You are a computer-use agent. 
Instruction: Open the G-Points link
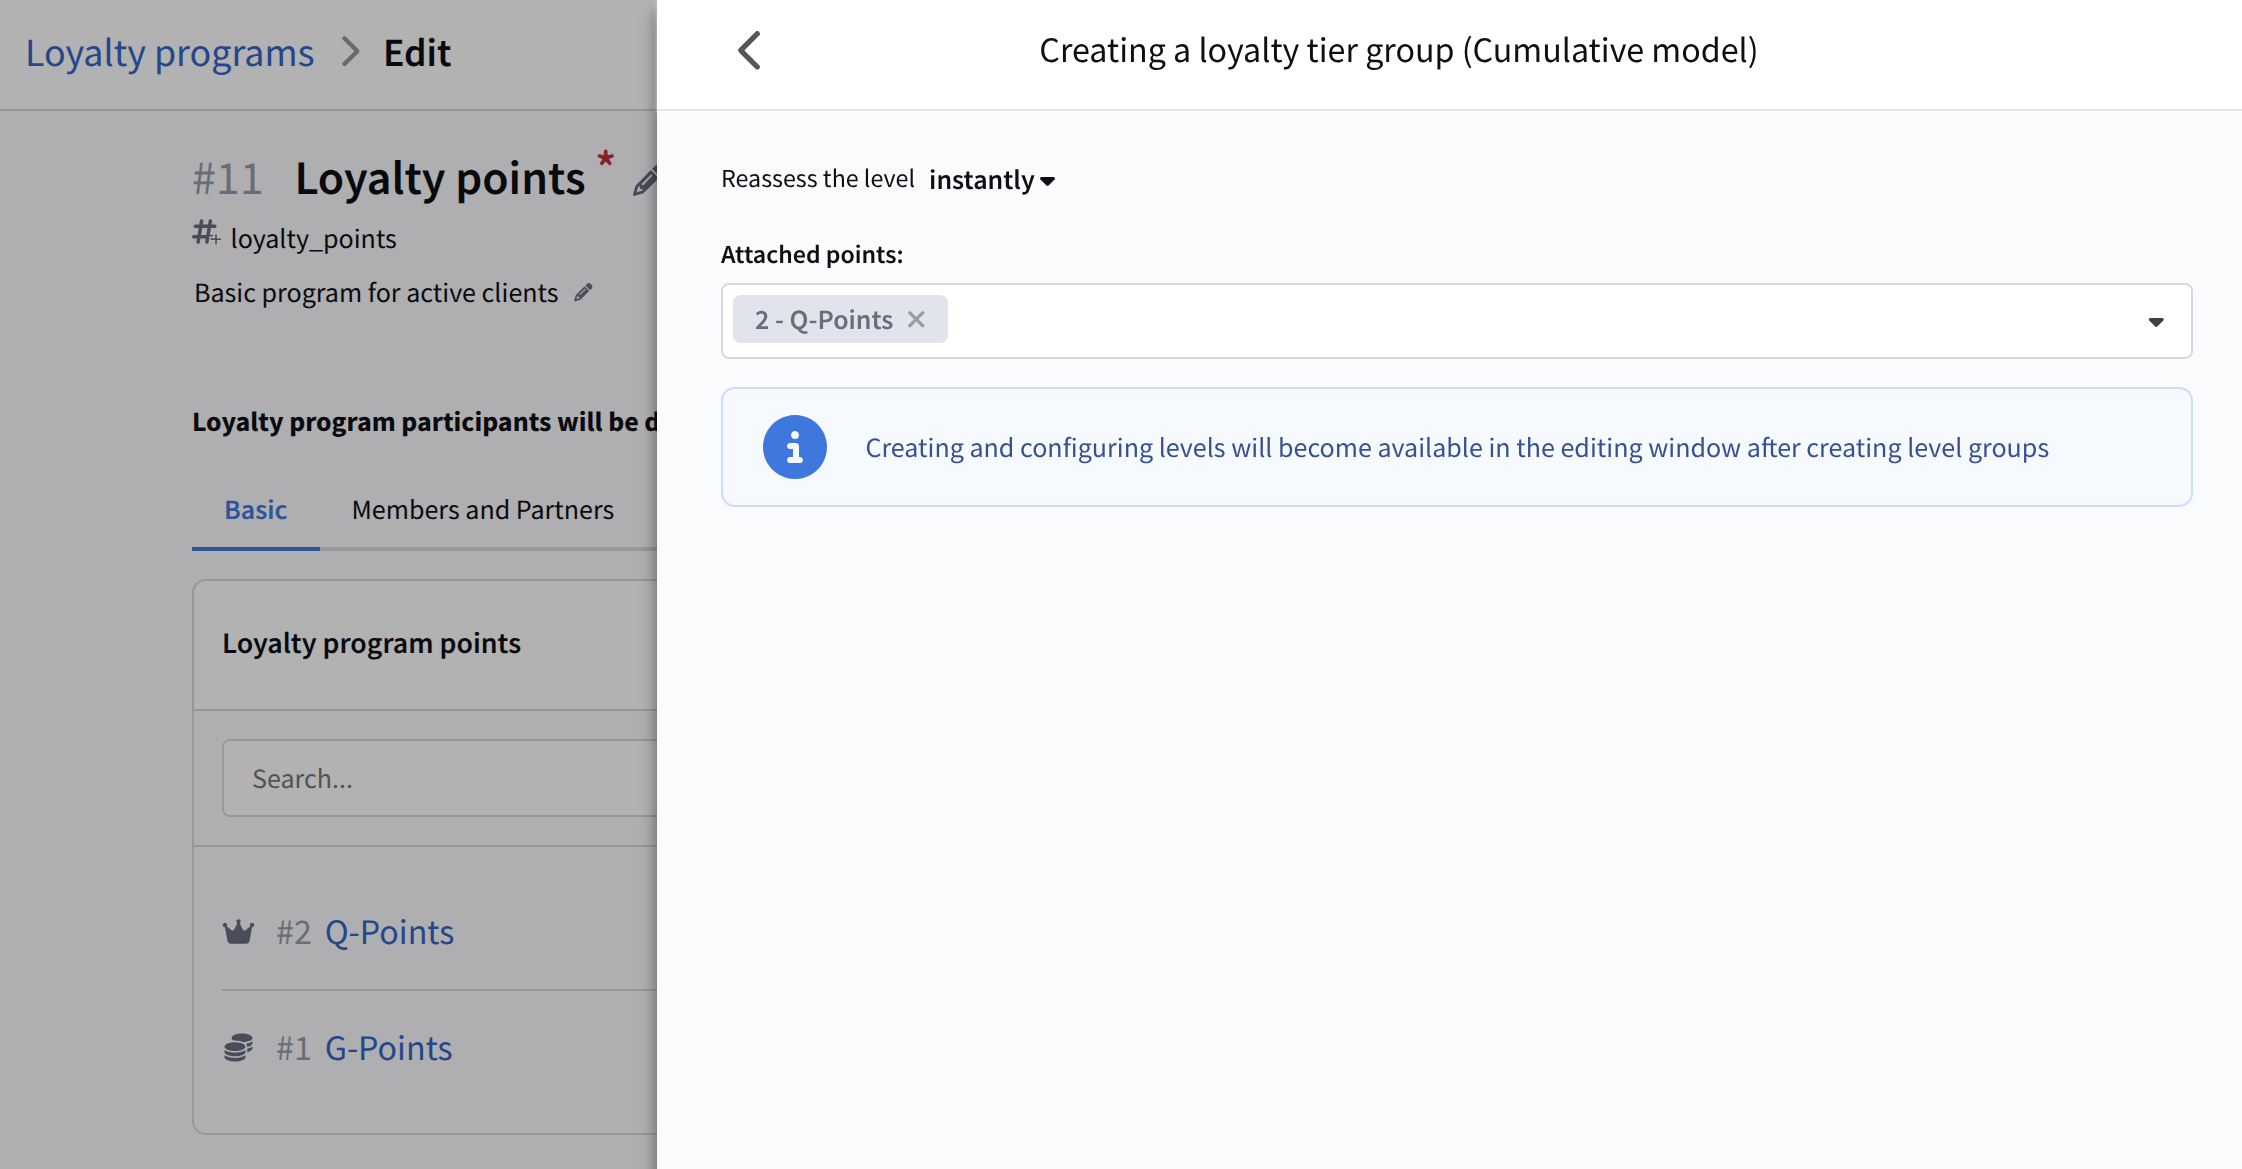[x=388, y=1048]
